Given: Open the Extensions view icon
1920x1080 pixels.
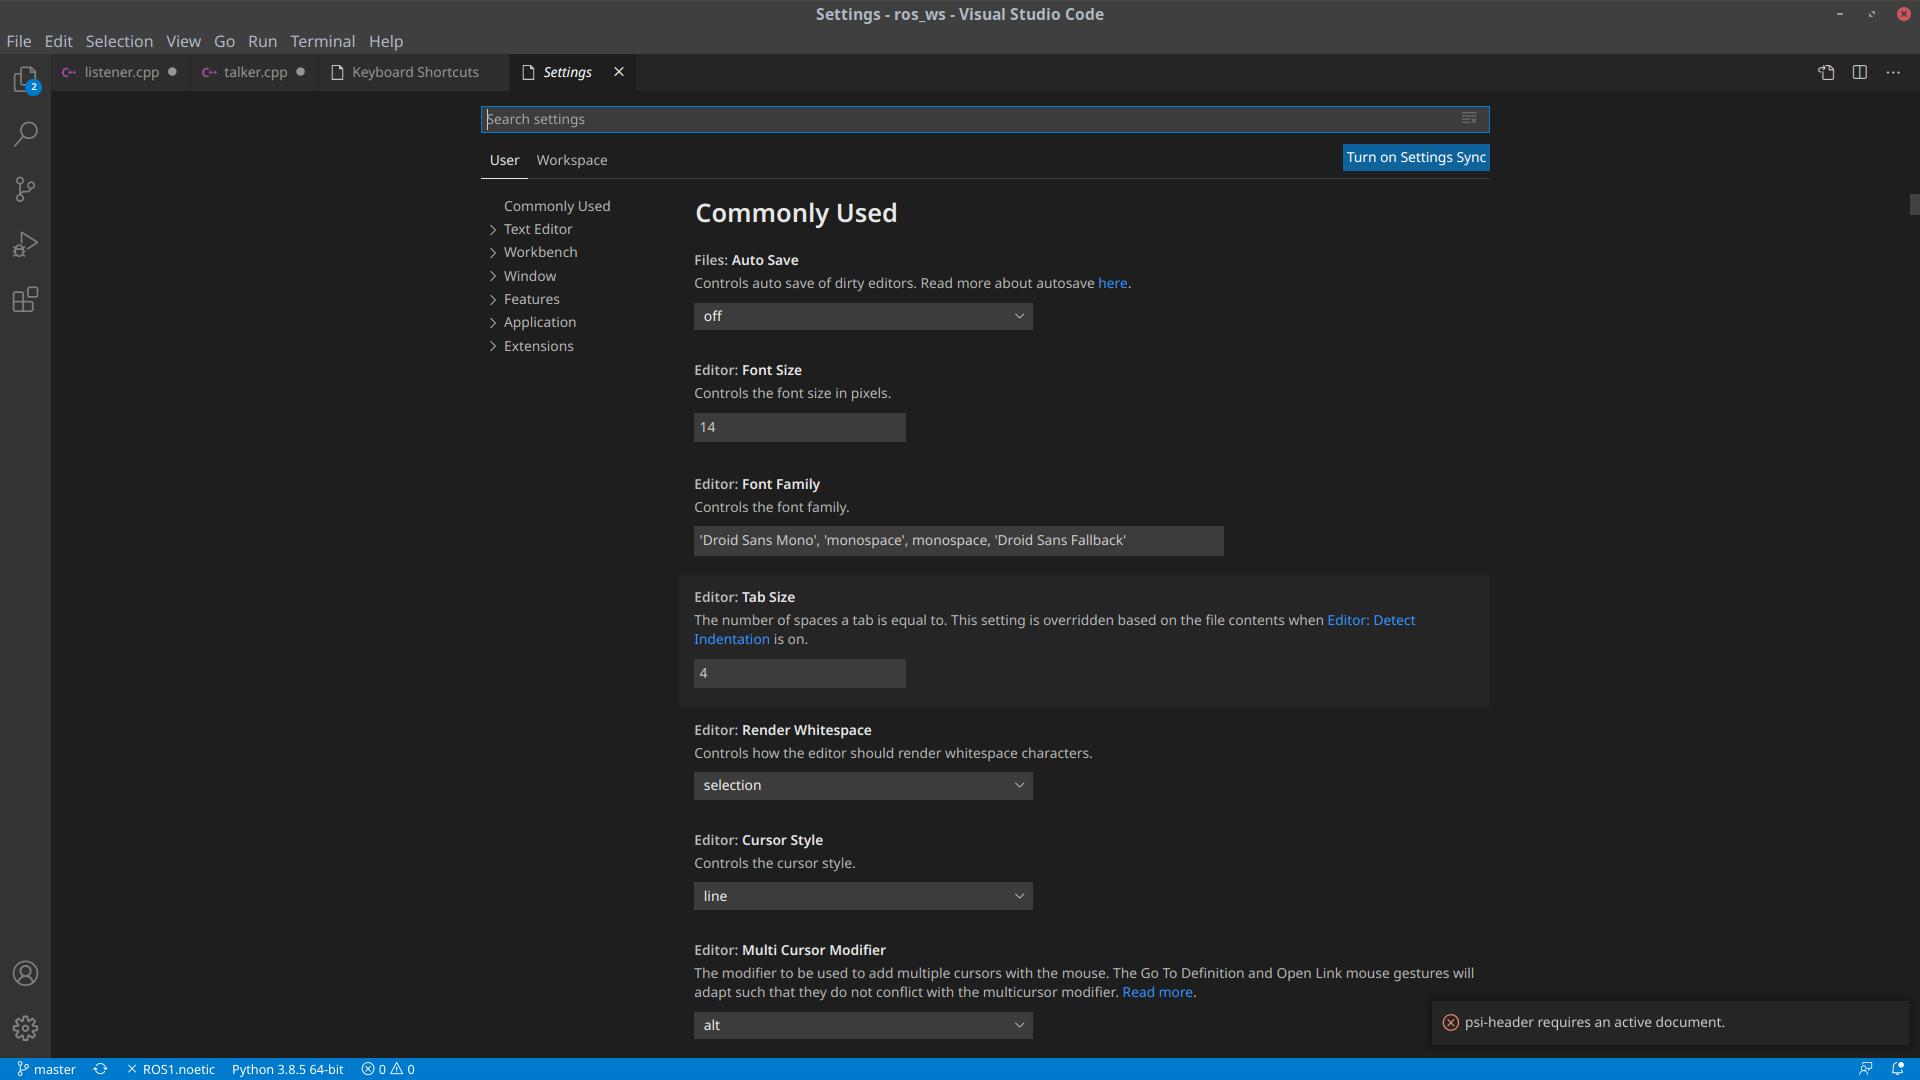Looking at the screenshot, I should point(25,300).
